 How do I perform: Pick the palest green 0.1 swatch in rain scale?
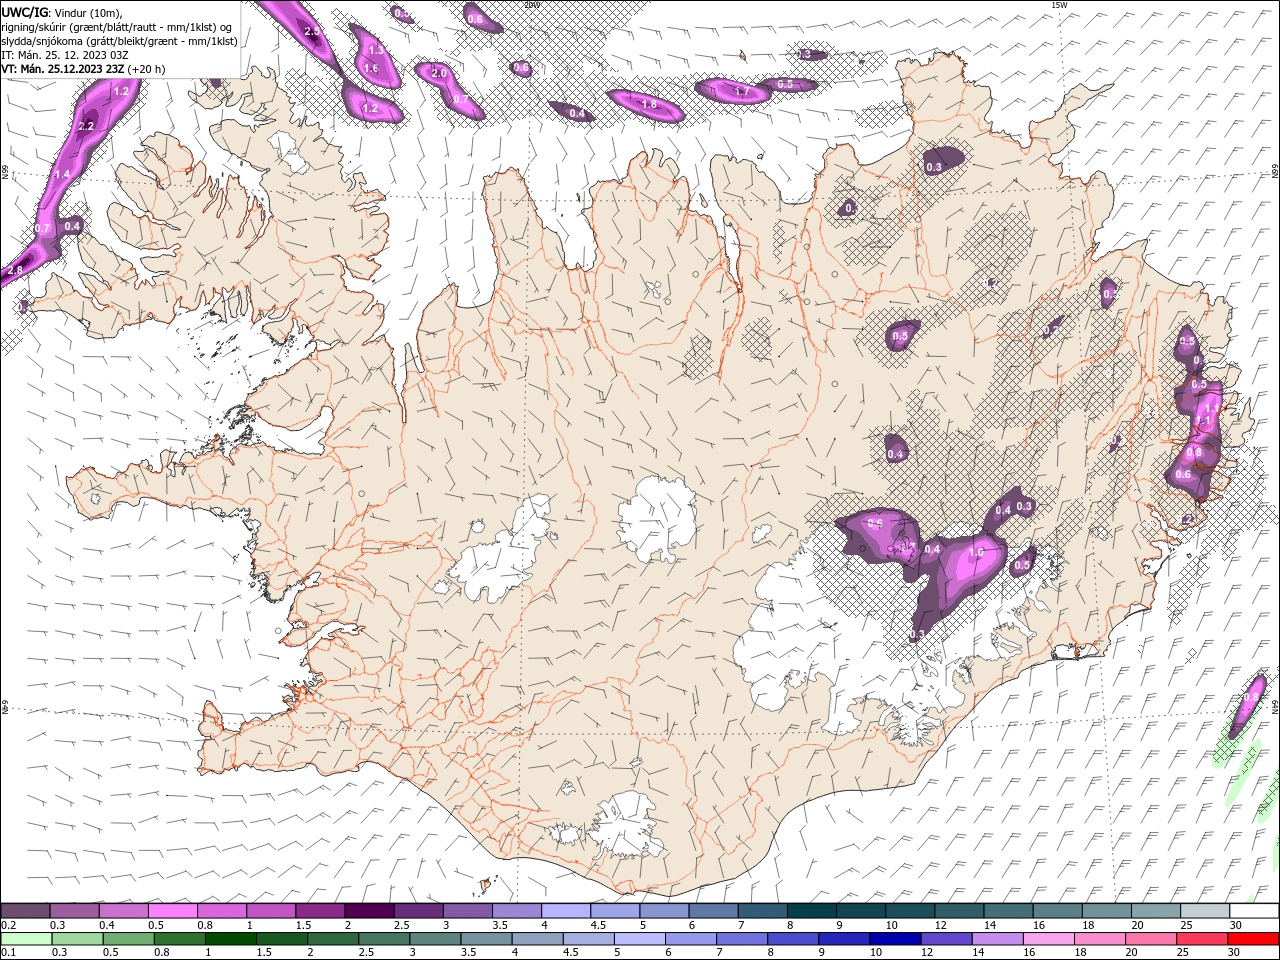(x=25, y=939)
